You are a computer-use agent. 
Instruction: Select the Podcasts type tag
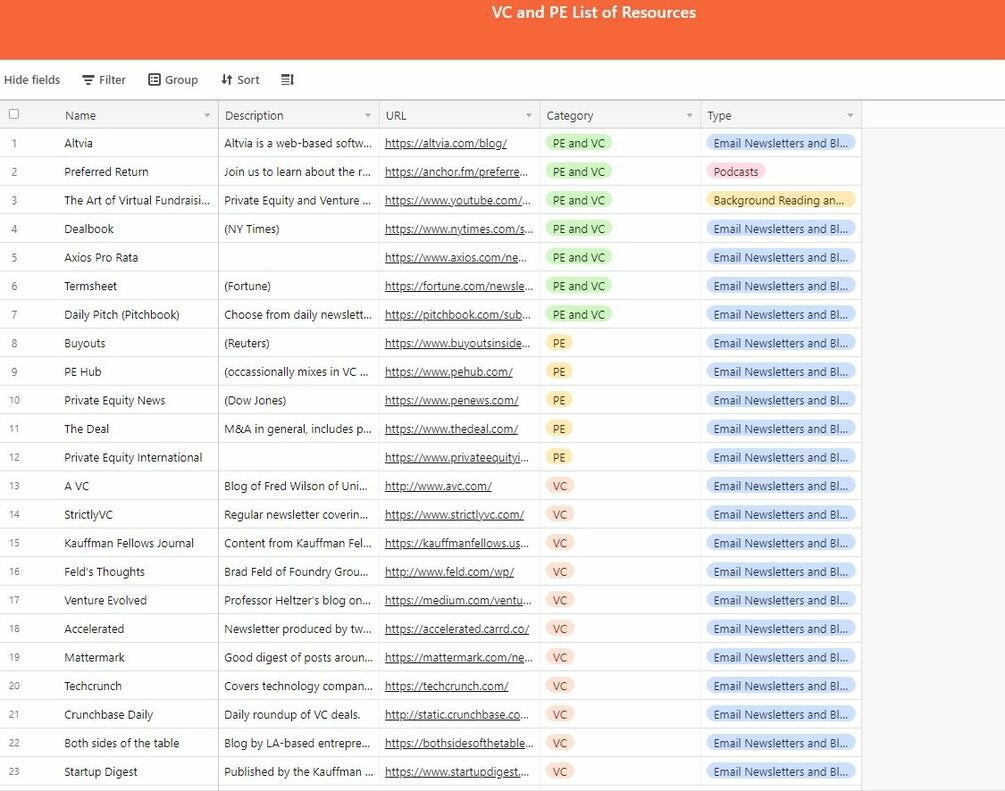pos(736,172)
